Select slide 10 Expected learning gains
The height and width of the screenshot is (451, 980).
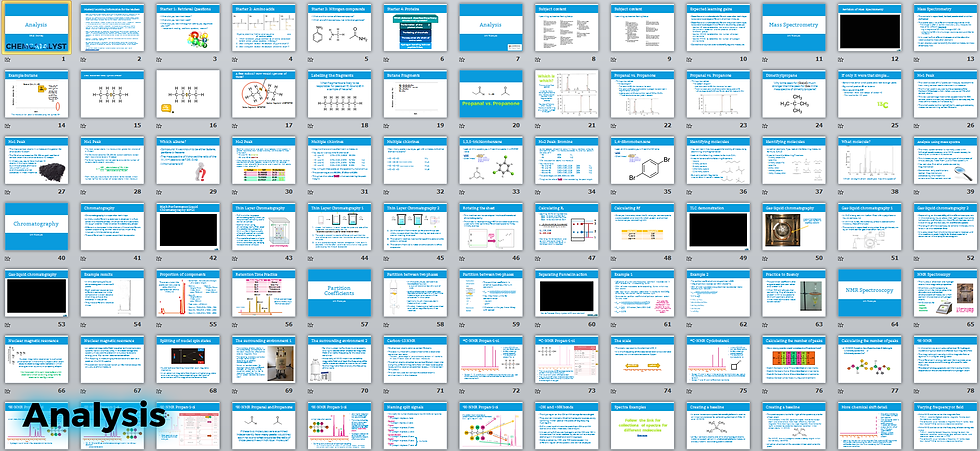(718, 27)
